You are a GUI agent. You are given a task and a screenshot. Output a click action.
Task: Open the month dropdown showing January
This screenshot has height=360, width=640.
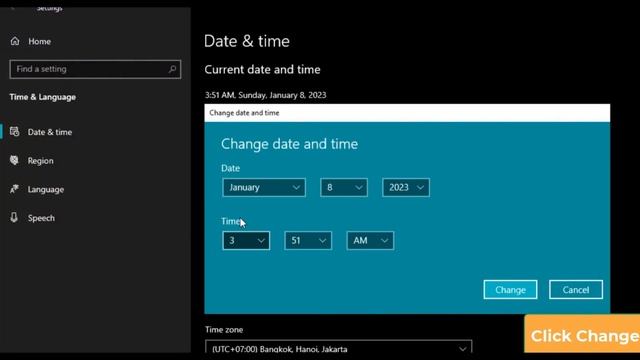[264, 187]
